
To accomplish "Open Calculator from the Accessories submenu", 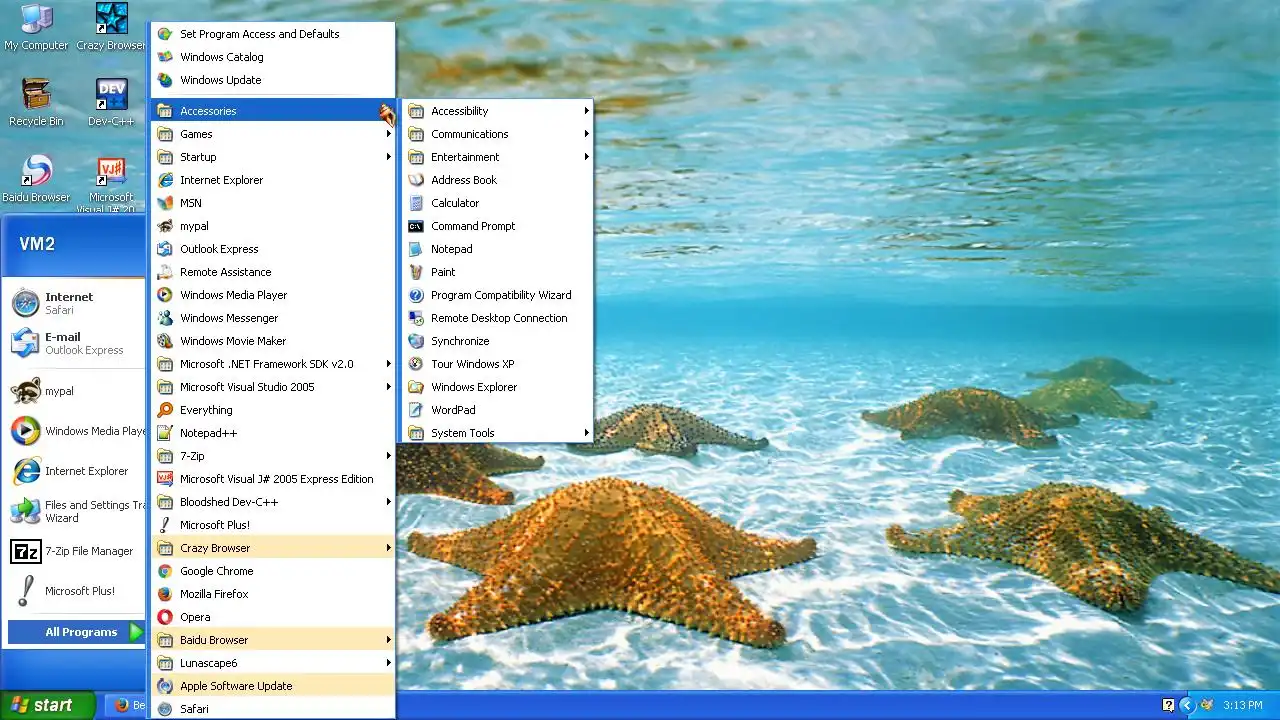I will coord(497,203).
